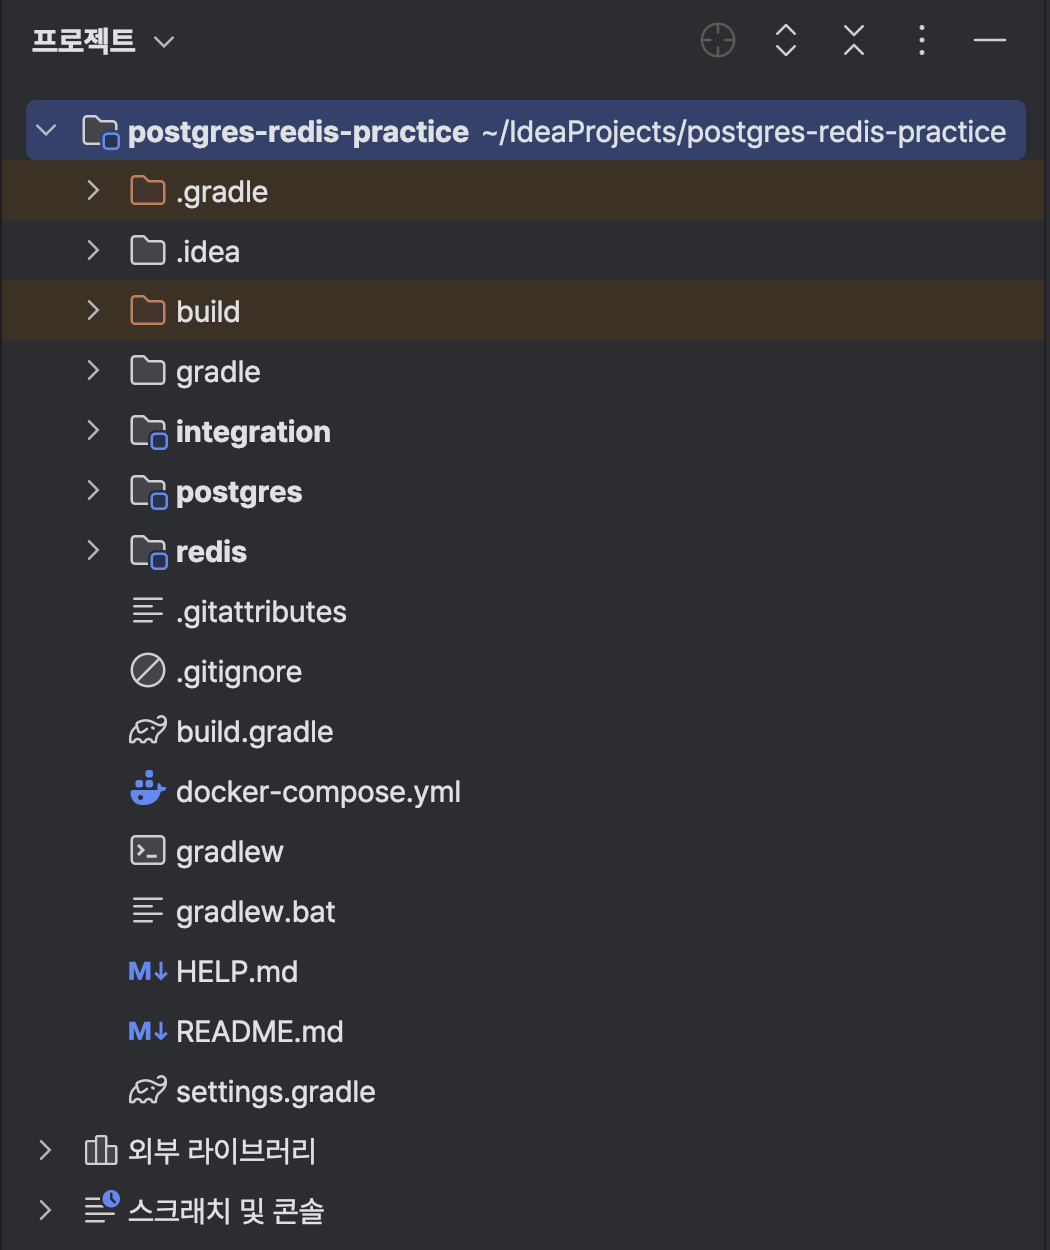The width and height of the screenshot is (1050, 1250).
Task: Select the redis module folder
Action: tap(524, 551)
